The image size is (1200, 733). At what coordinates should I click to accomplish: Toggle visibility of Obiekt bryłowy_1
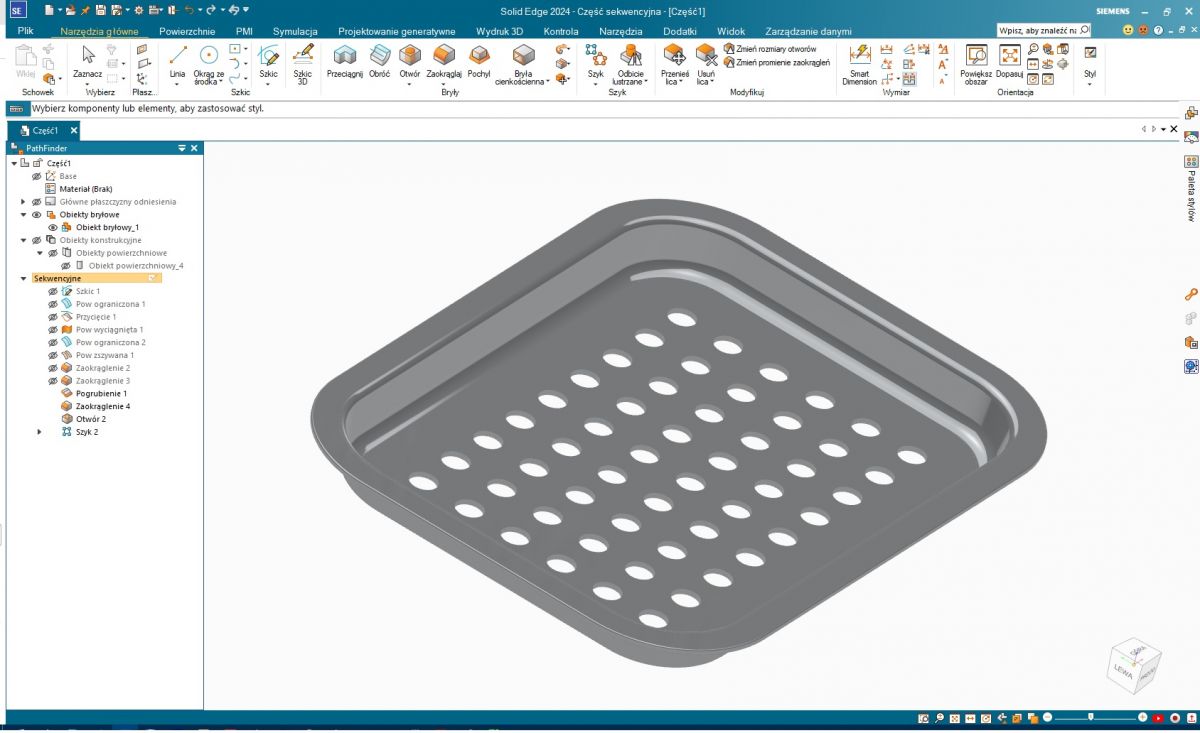(x=53, y=227)
